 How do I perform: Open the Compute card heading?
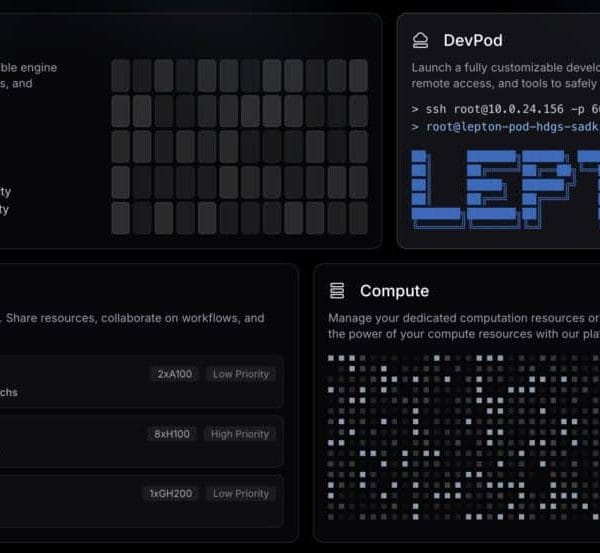point(394,291)
